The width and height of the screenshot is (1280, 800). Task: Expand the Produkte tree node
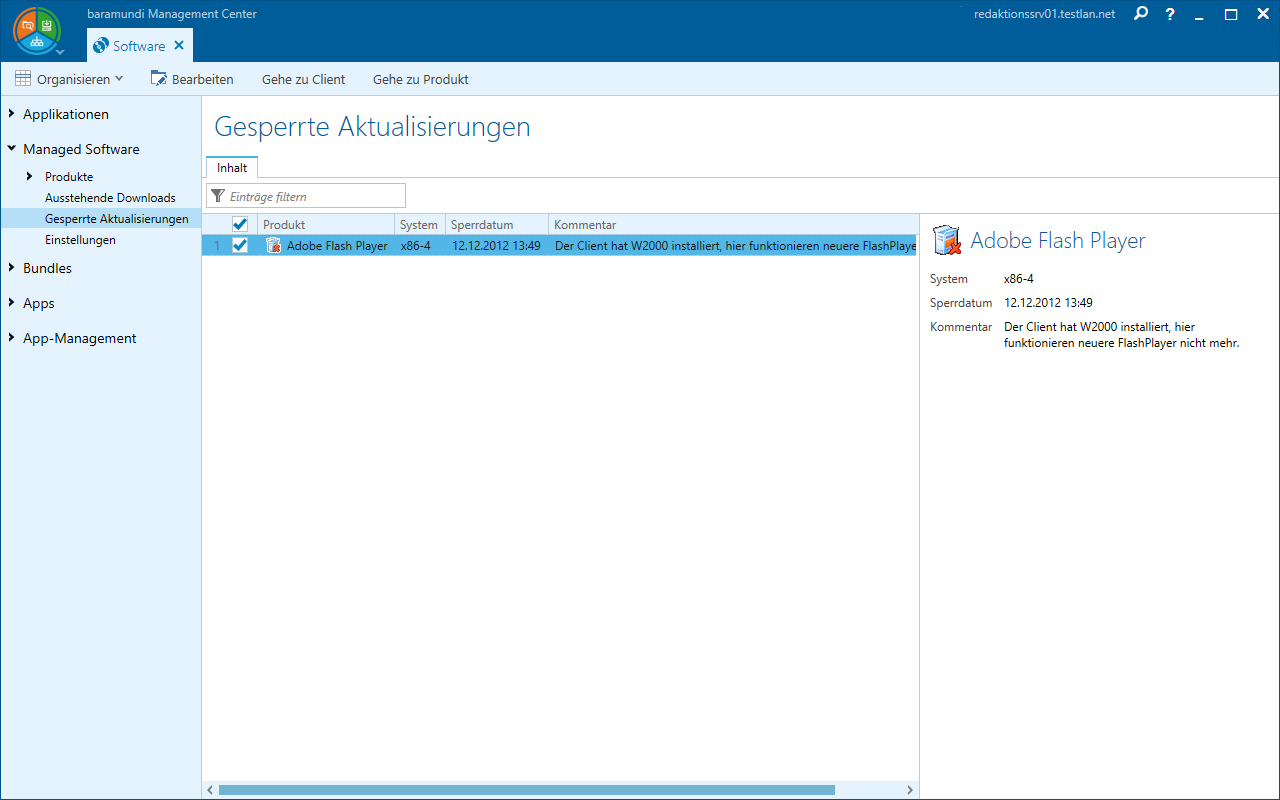pos(30,176)
